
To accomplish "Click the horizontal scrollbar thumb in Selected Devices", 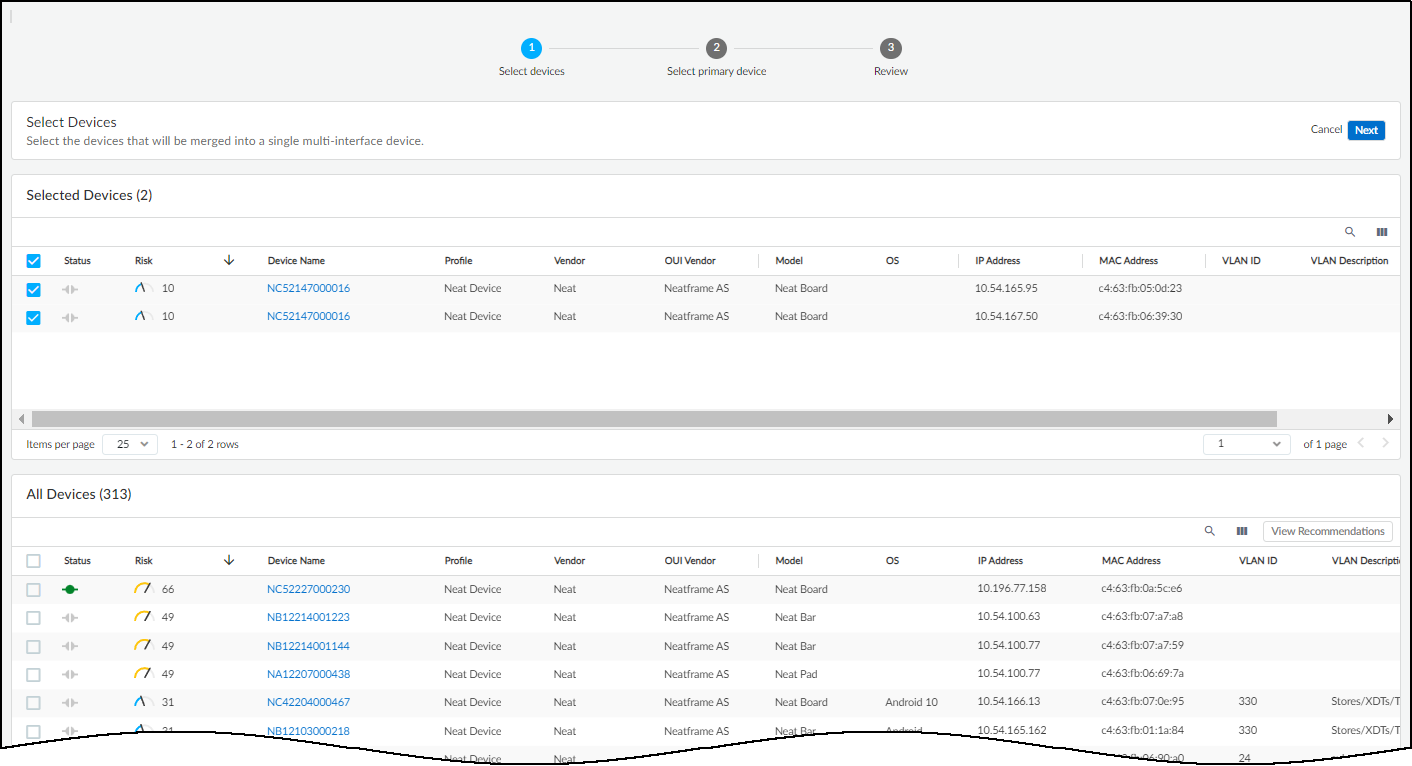I will 654,419.
